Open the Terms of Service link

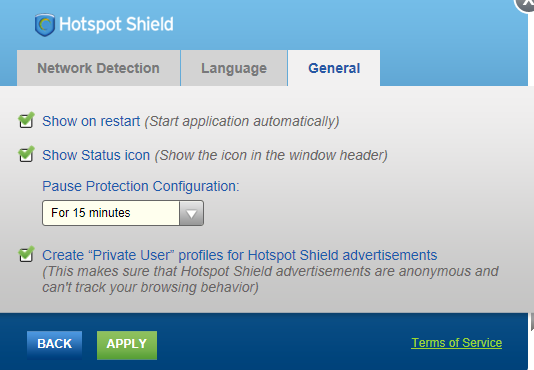(x=457, y=343)
